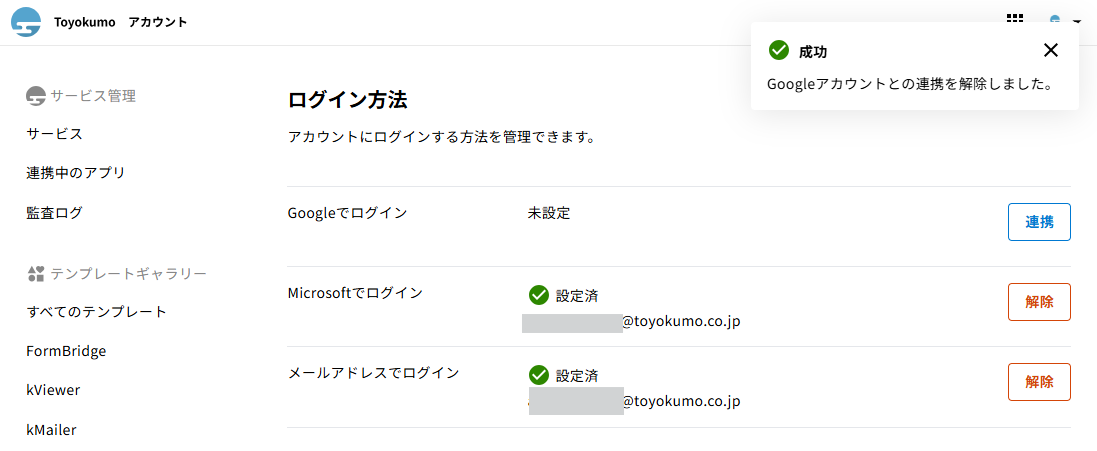
Task: Go to 連携中のアプリ
Action: point(76,173)
